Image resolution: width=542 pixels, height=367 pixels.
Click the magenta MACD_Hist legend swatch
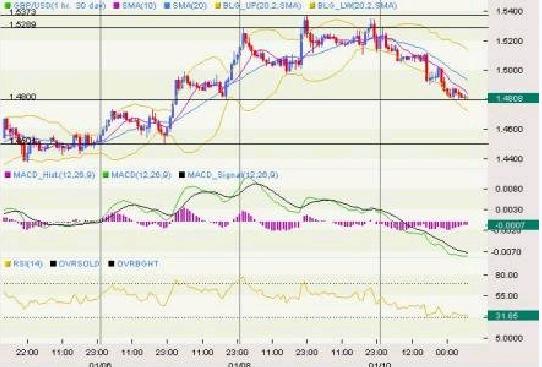[7, 175]
